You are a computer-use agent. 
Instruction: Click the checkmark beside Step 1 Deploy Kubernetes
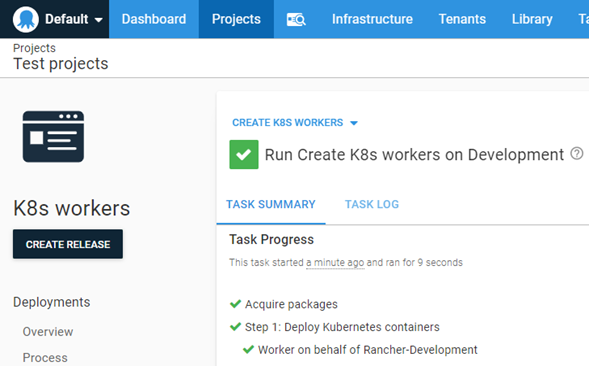point(235,327)
